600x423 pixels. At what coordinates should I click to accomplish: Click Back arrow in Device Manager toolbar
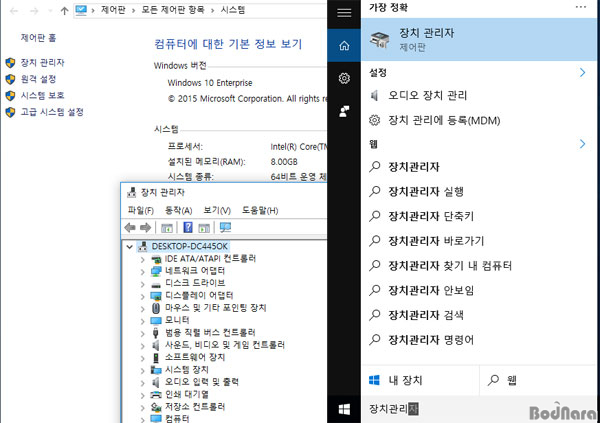[x=130, y=228]
